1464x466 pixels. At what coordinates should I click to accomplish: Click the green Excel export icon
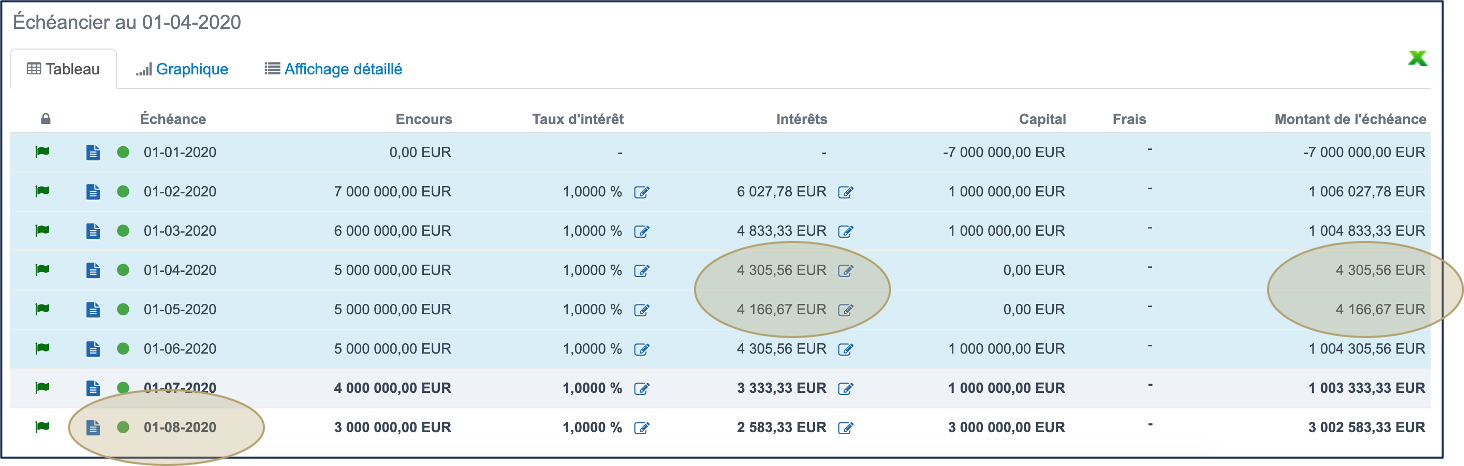(1417, 59)
